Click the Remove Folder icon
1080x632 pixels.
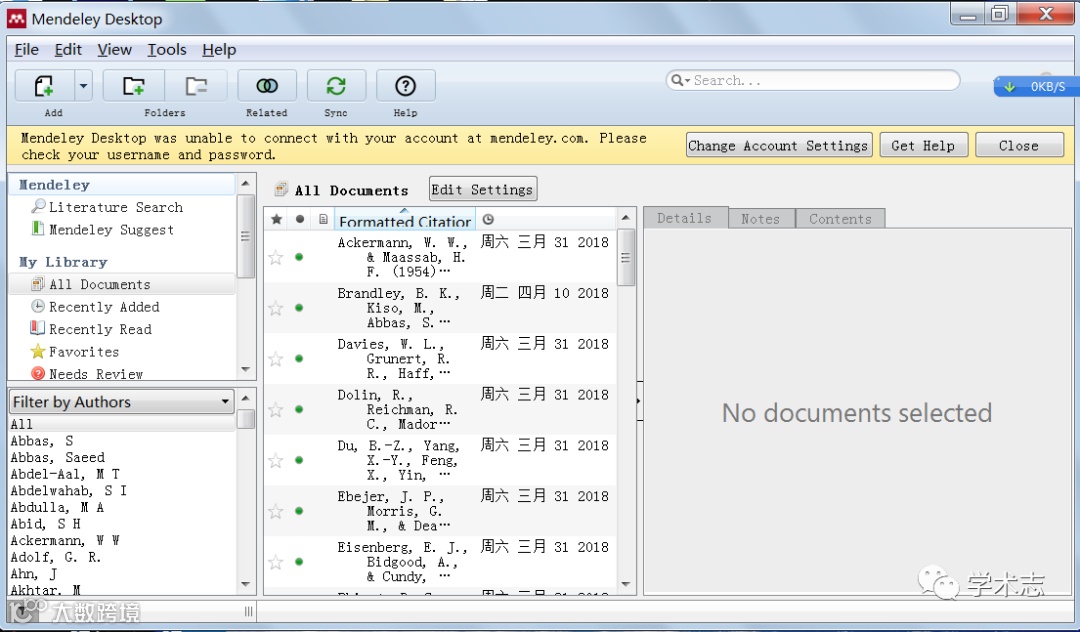(x=196, y=86)
